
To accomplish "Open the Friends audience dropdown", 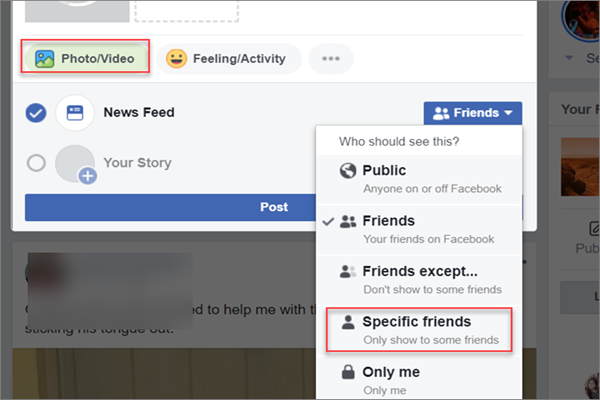I will pos(473,113).
